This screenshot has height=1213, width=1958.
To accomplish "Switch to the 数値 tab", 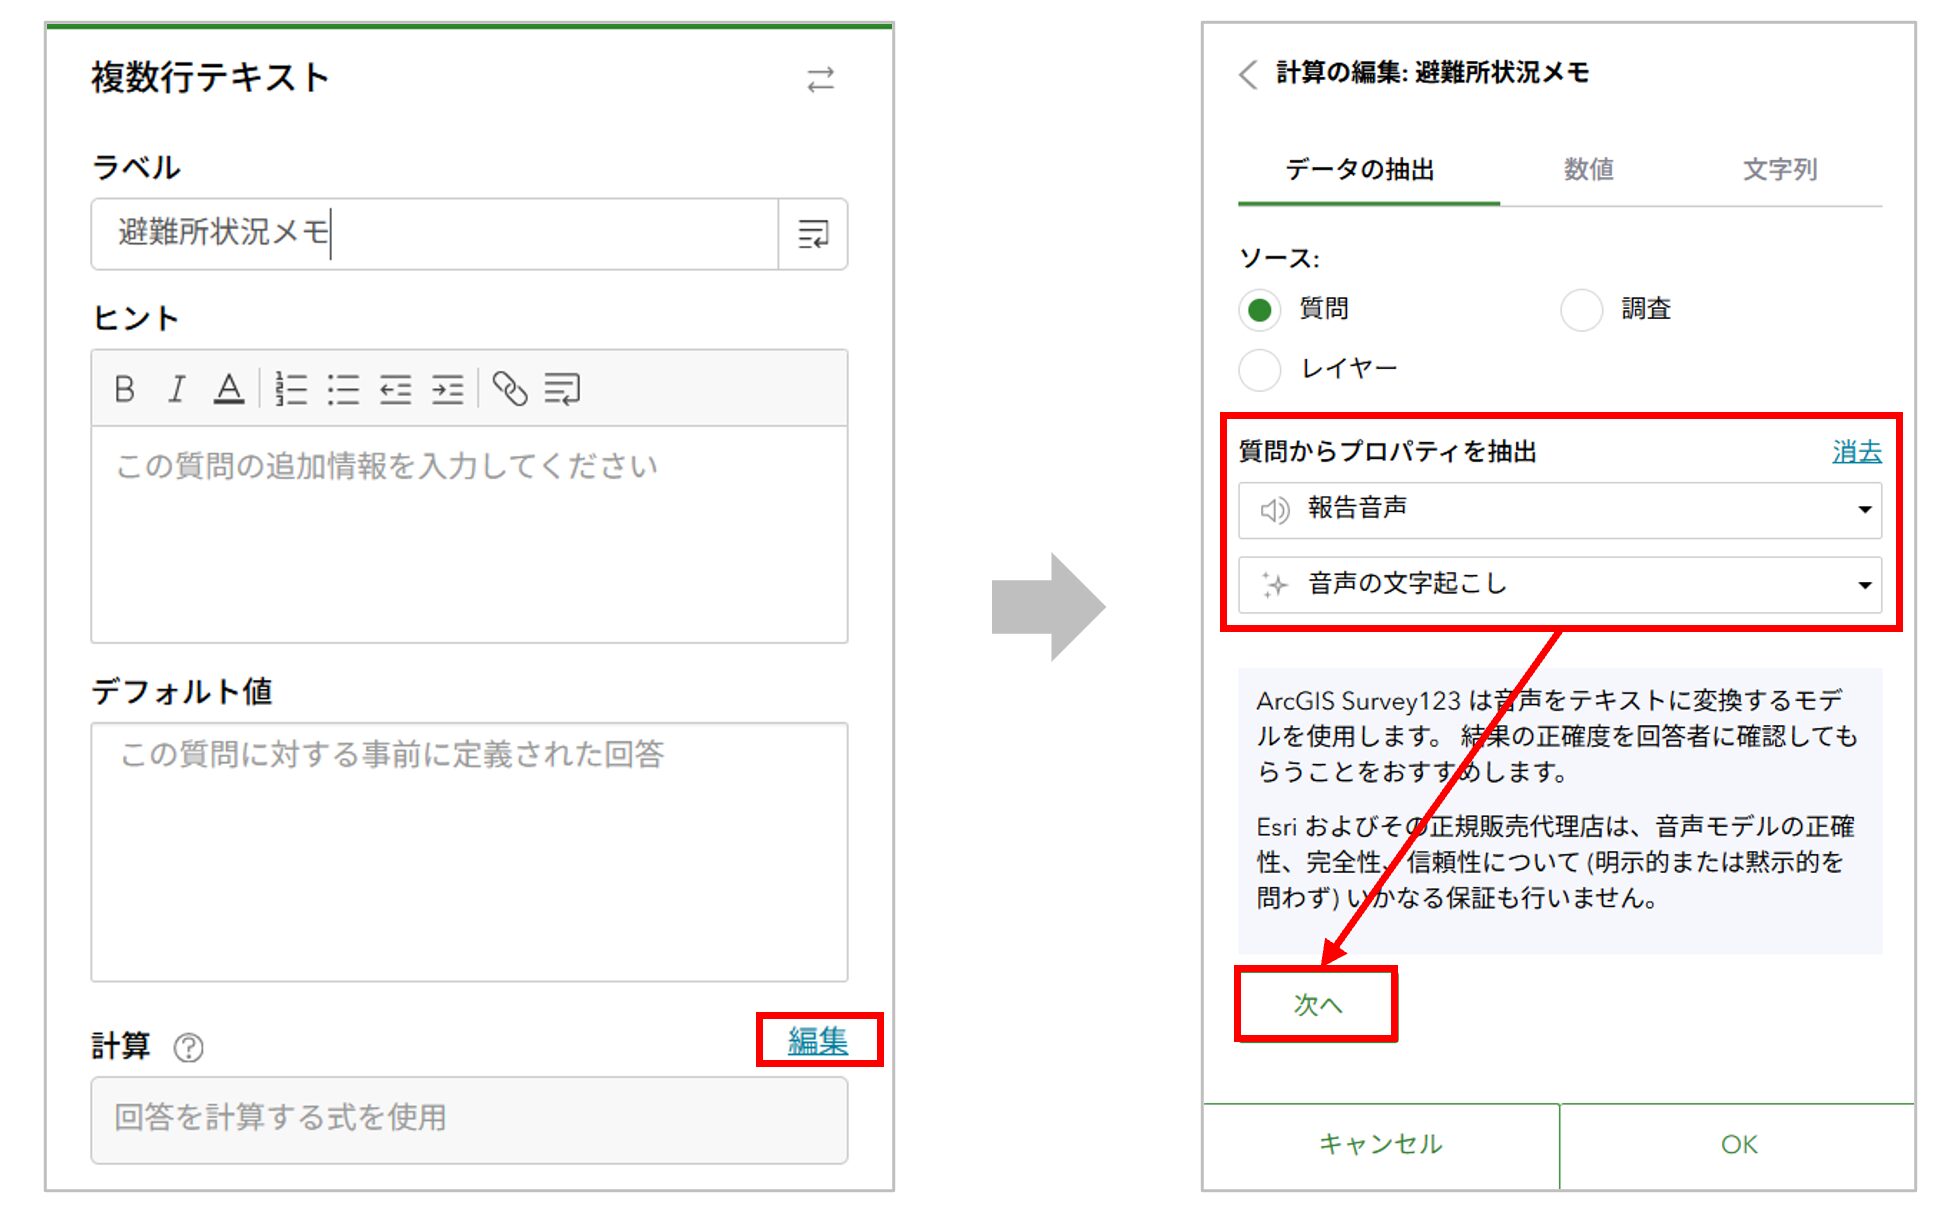I will coord(1588,170).
